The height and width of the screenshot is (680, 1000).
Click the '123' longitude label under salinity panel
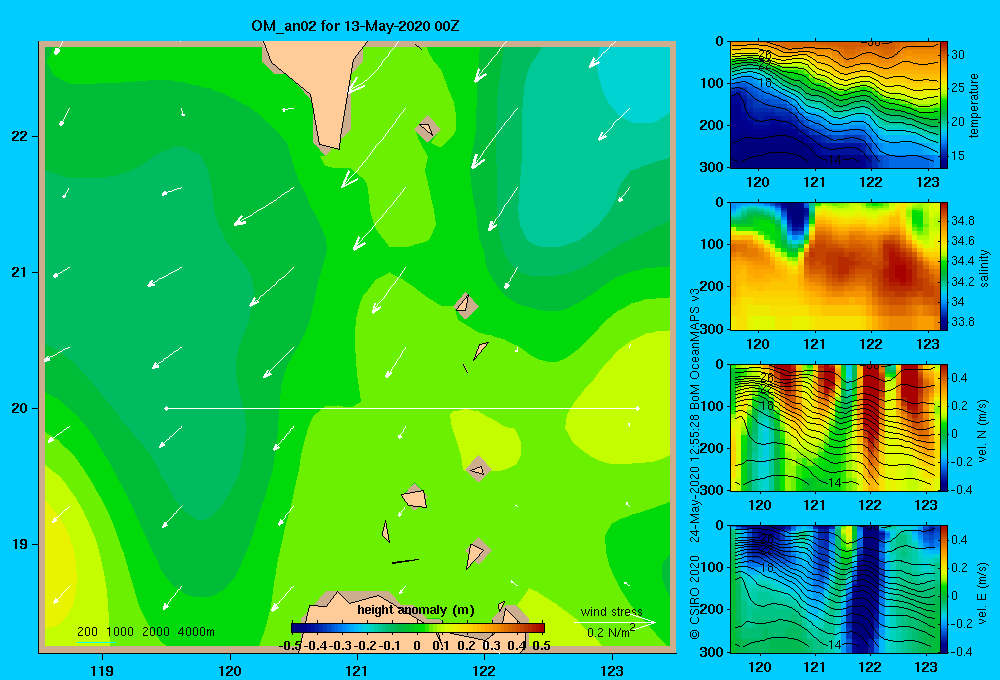coord(927,344)
